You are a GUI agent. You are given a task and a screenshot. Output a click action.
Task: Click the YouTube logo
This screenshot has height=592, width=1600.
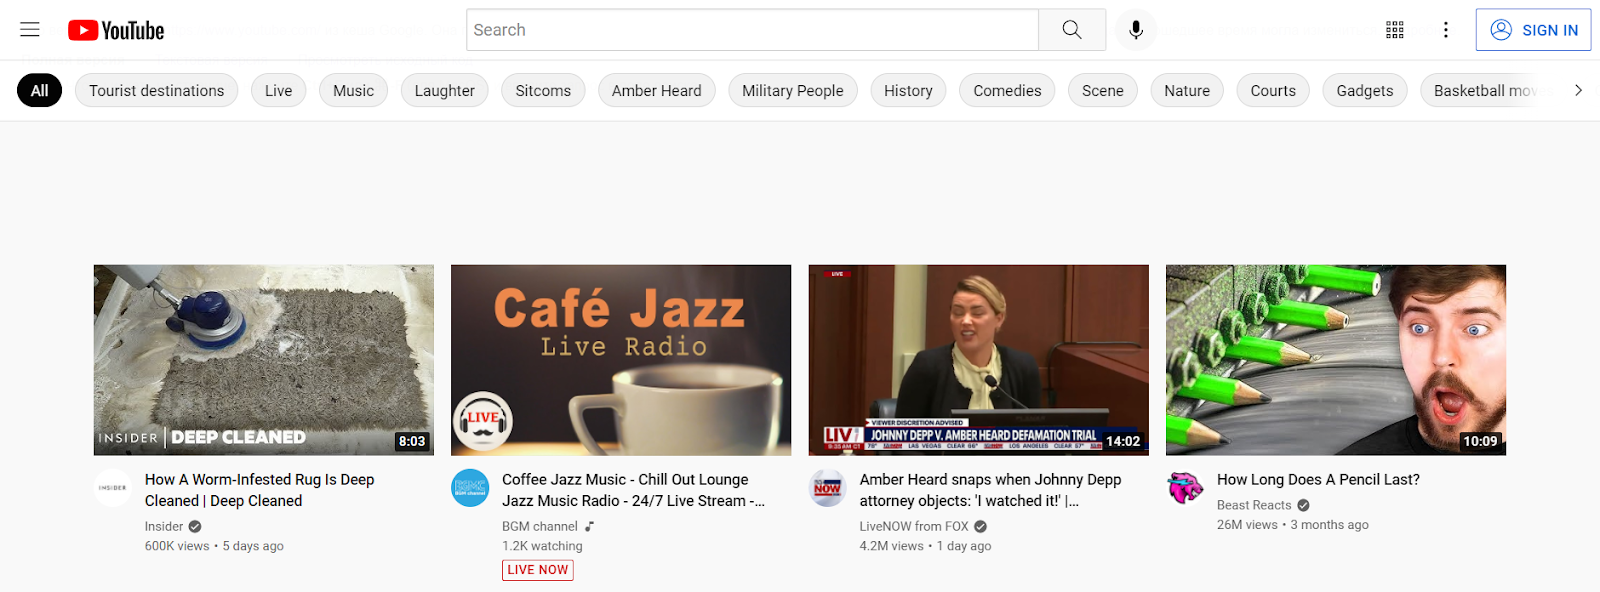[116, 30]
